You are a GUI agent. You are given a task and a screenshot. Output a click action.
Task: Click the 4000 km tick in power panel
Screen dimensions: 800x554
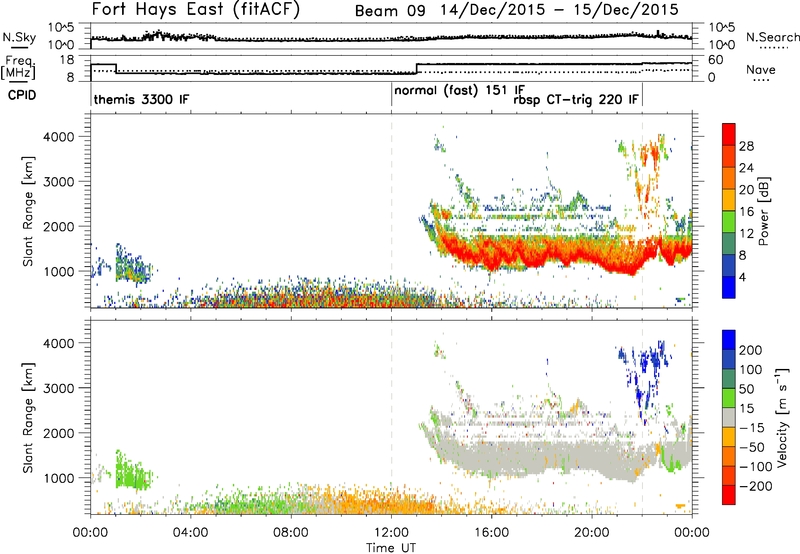point(60,136)
